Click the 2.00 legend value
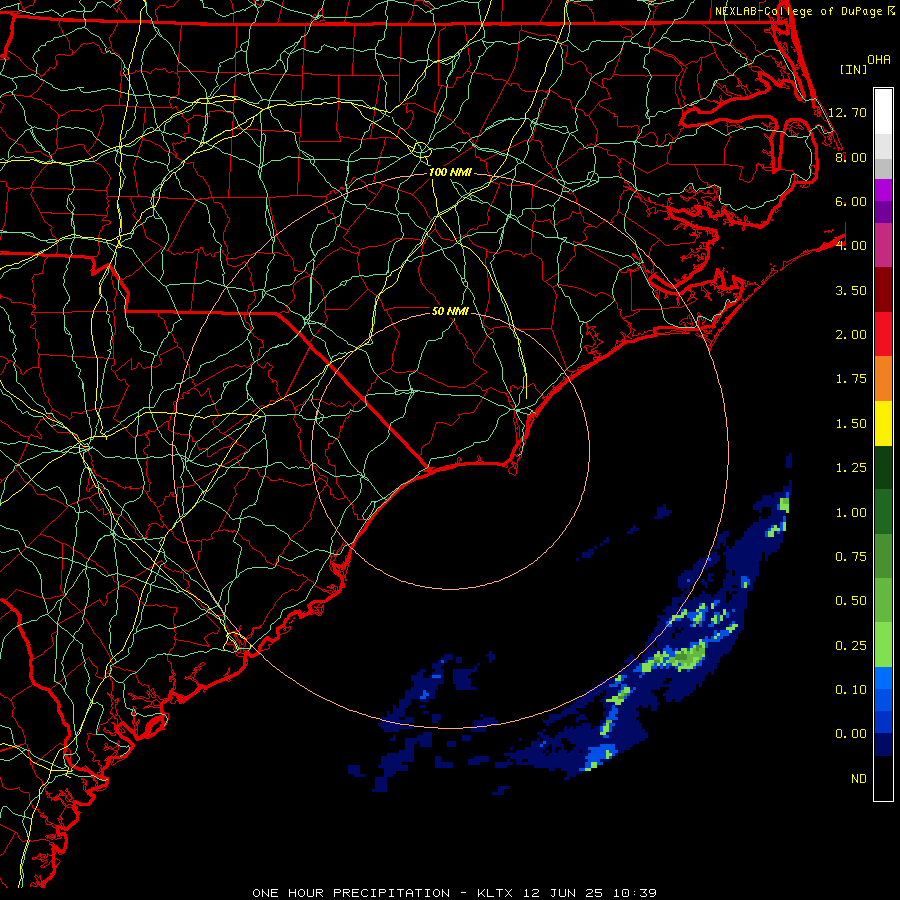This screenshot has height=900, width=900. point(851,335)
